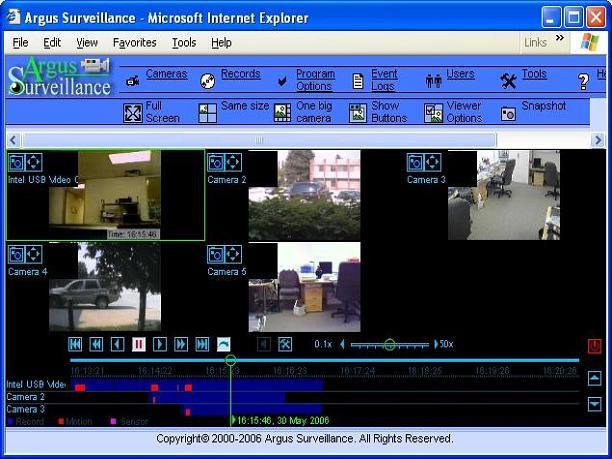The width and height of the screenshot is (612, 459).
Task: Pause the playback
Action: point(139,344)
